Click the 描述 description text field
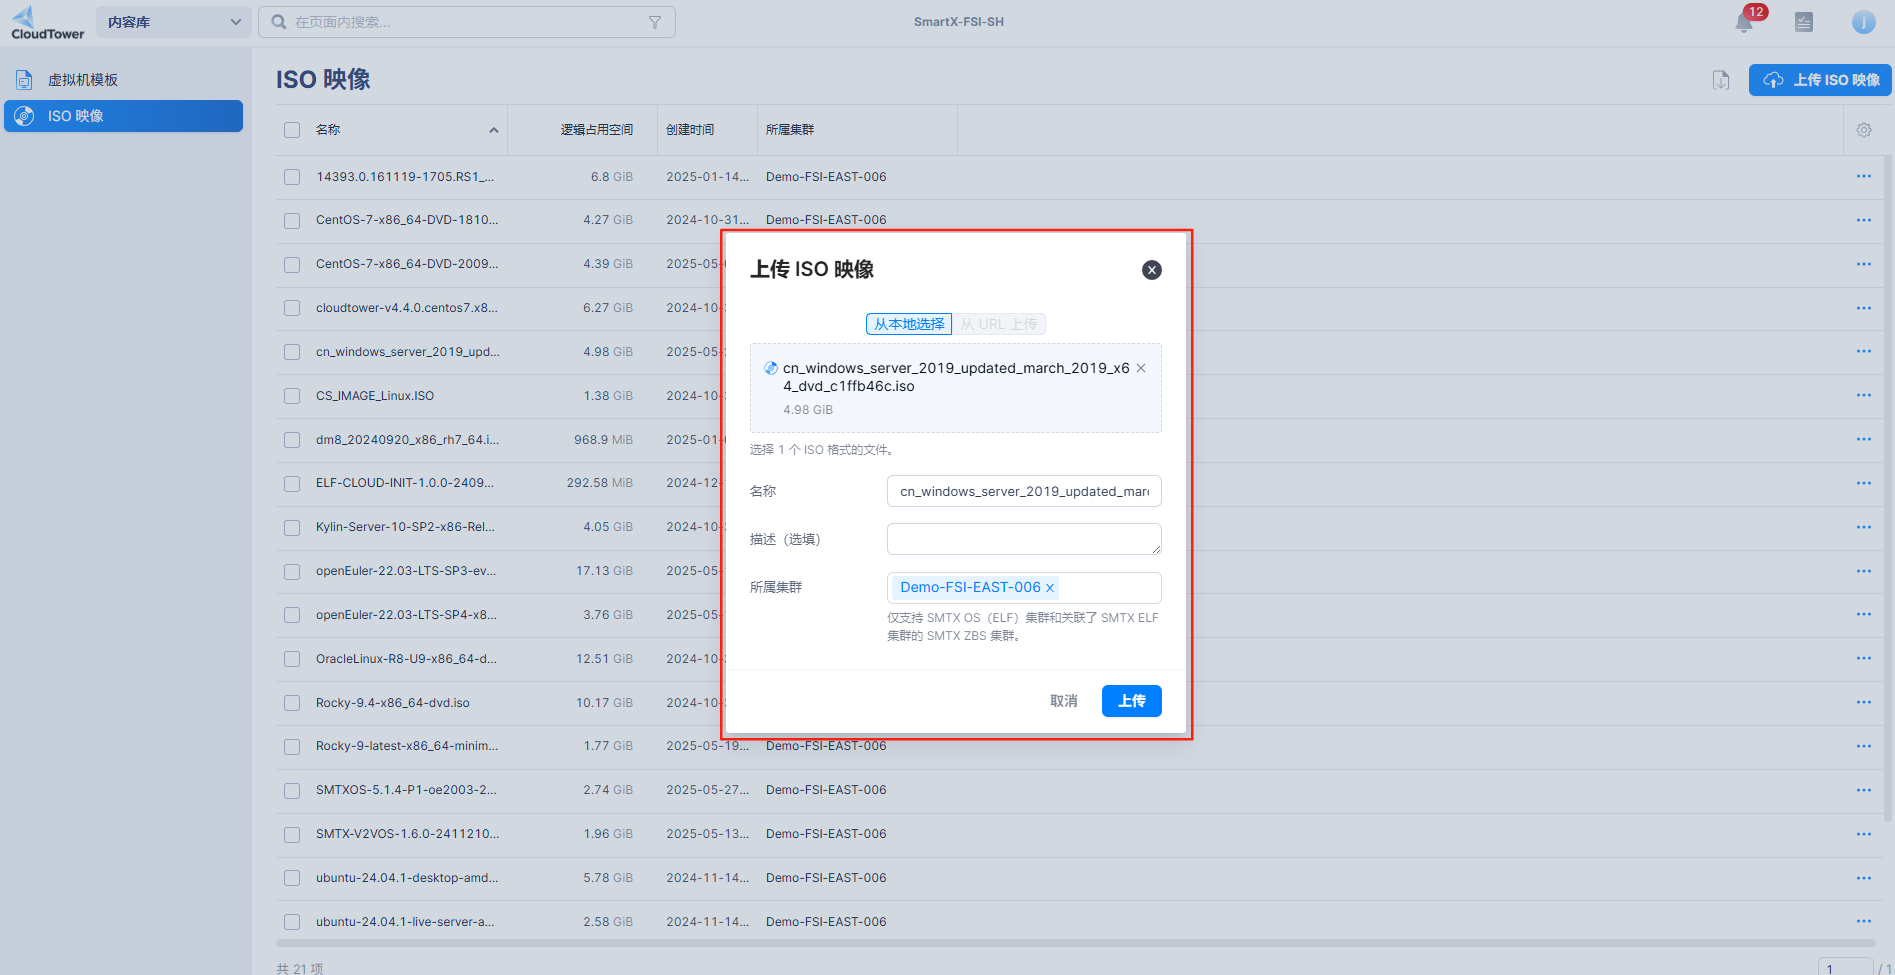Viewport: 1895px width, 975px height. coord(1023,539)
